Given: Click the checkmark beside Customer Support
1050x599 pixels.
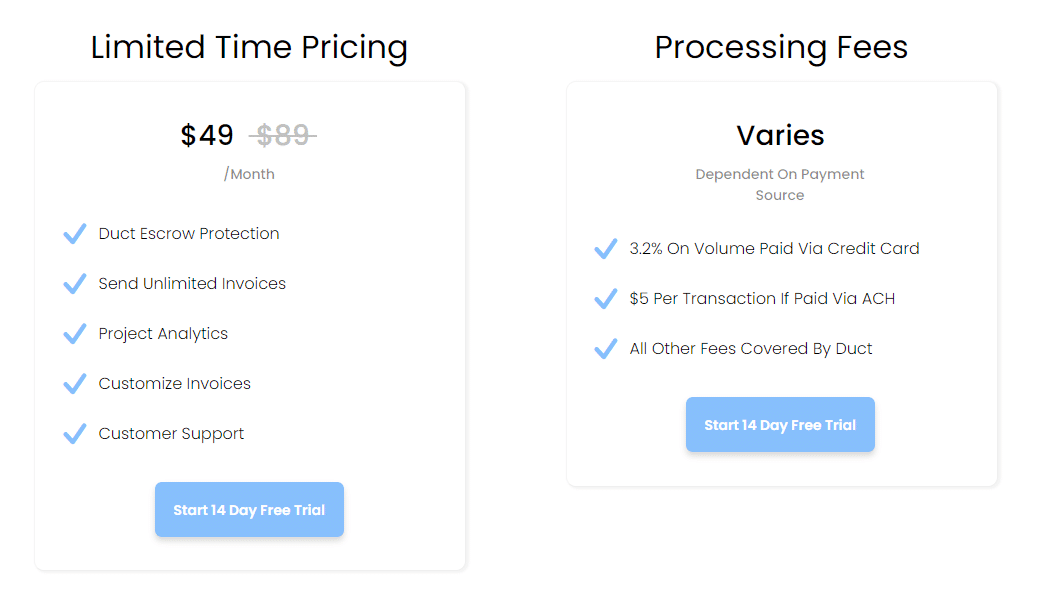Looking at the screenshot, I should click(74, 433).
